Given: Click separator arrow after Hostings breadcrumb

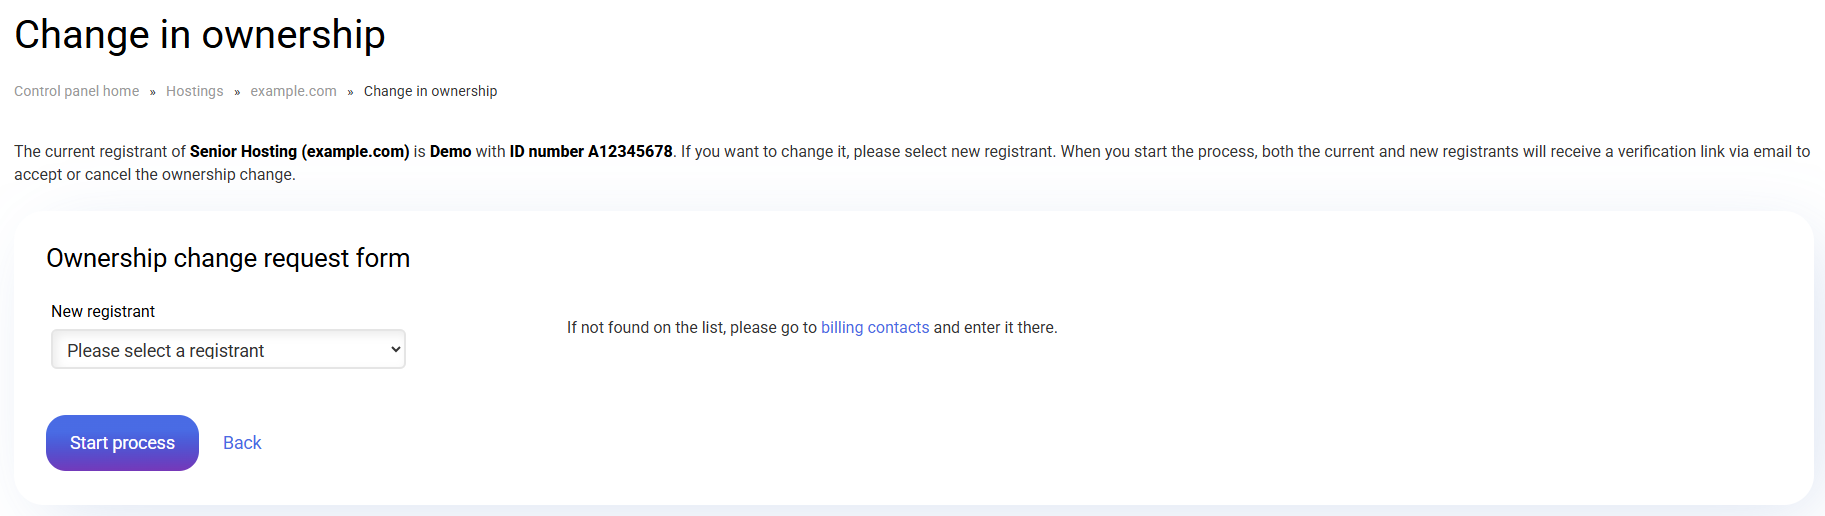Looking at the screenshot, I should pyautogui.click(x=237, y=92).
